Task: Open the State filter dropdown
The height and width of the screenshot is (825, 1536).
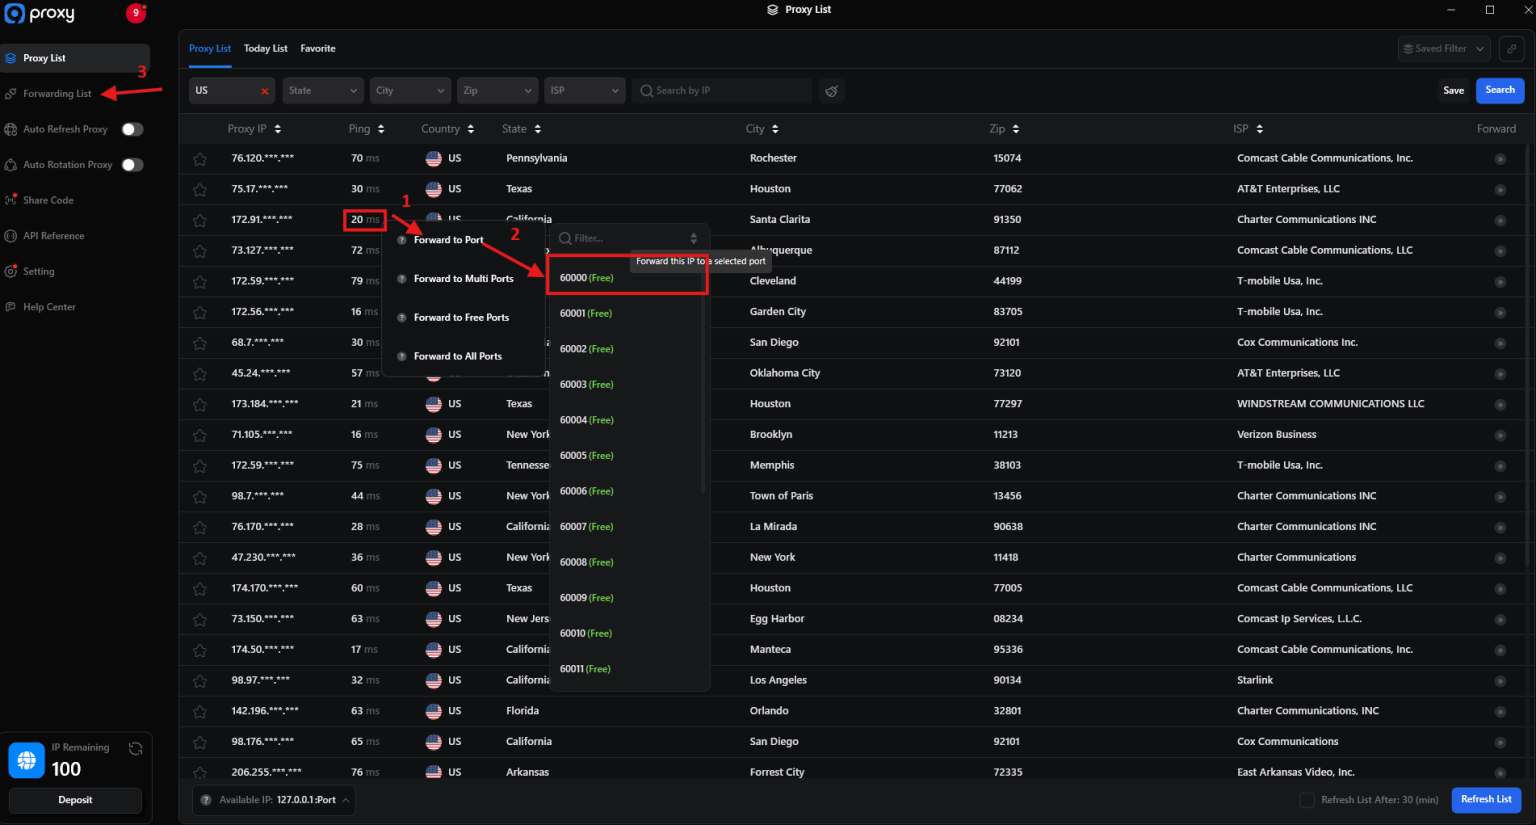Action: (x=322, y=90)
